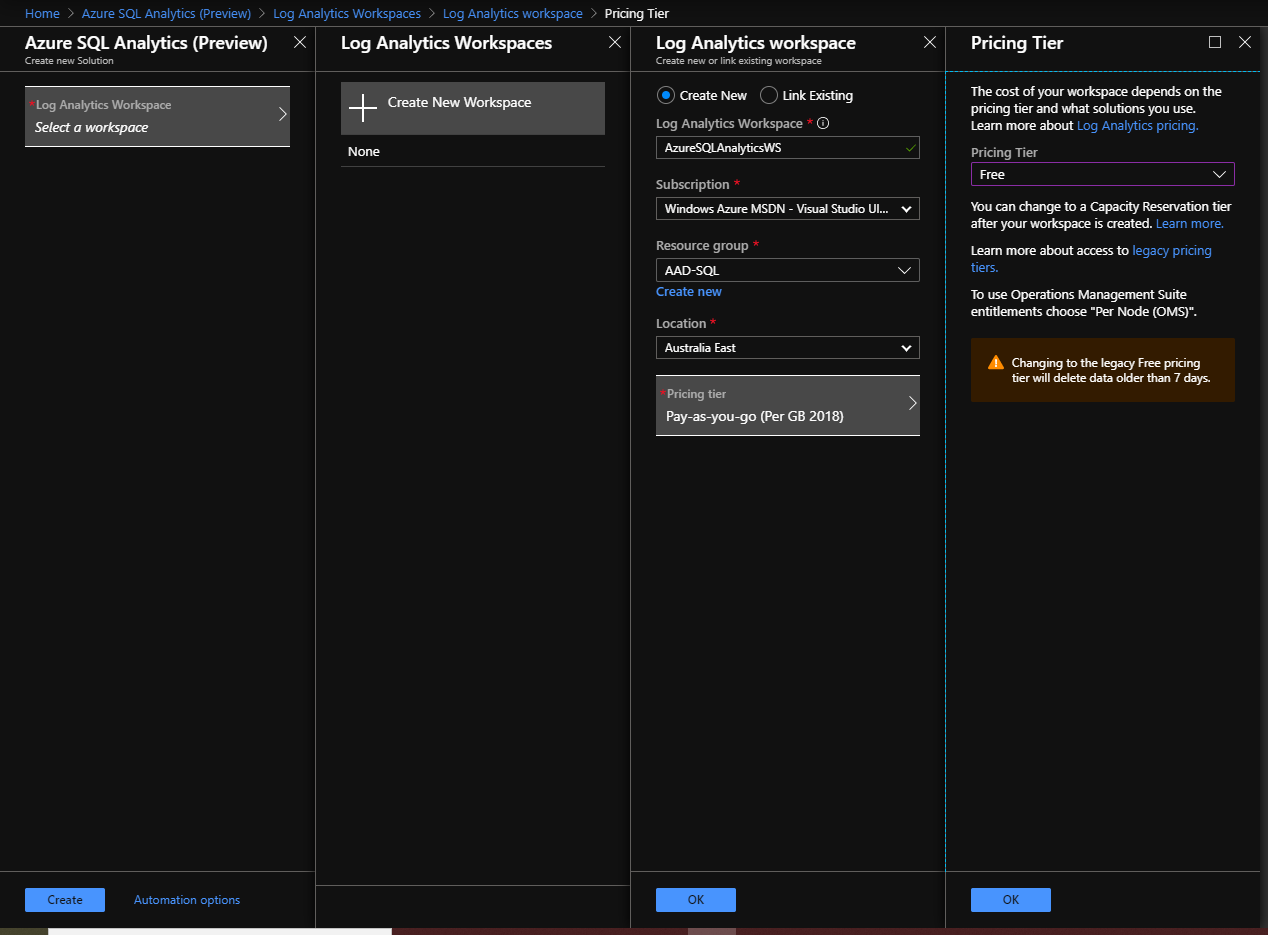1268x935 pixels.
Task: Open Log Analytics workspace breadcrumb
Action: pyautogui.click(x=513, y=14)
